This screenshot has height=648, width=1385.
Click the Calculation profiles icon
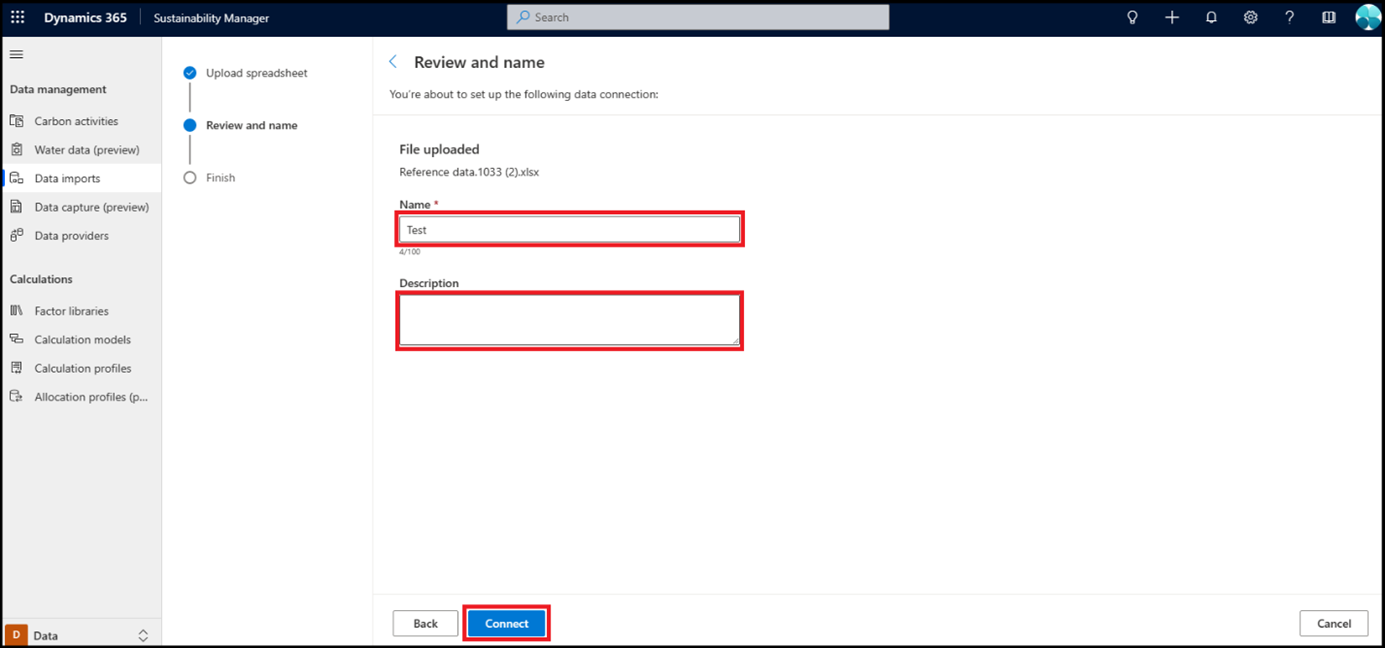pyautogui.click(x=16, y=368)
